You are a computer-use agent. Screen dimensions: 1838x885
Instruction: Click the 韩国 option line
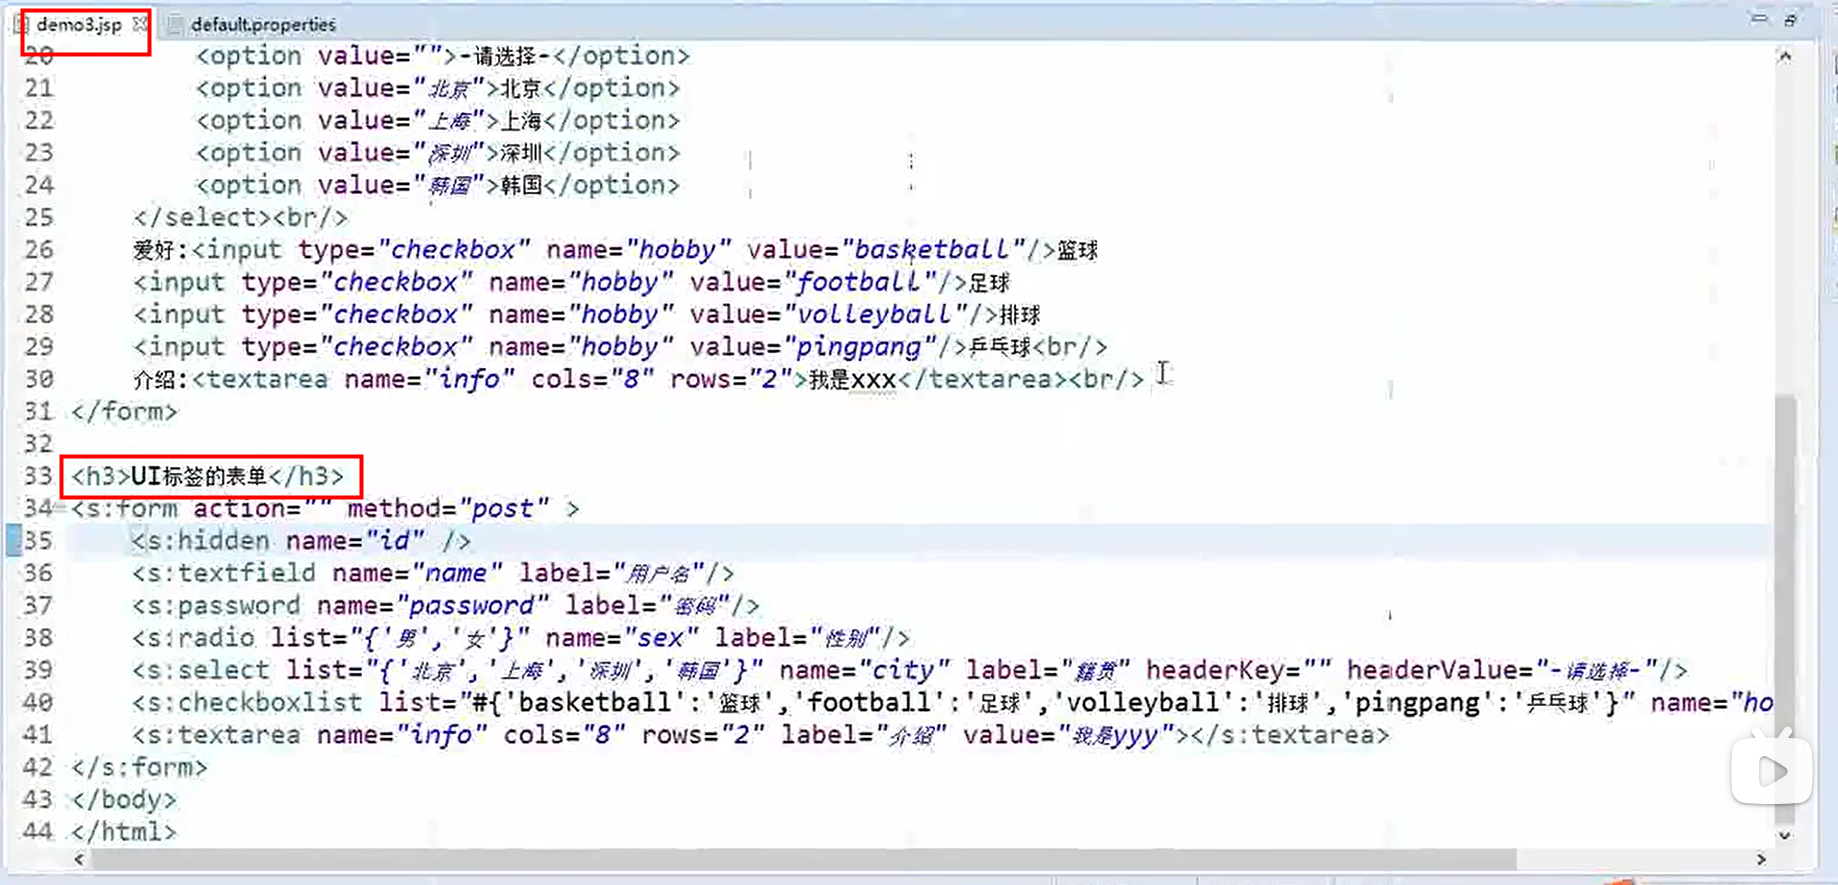[437, 185]
